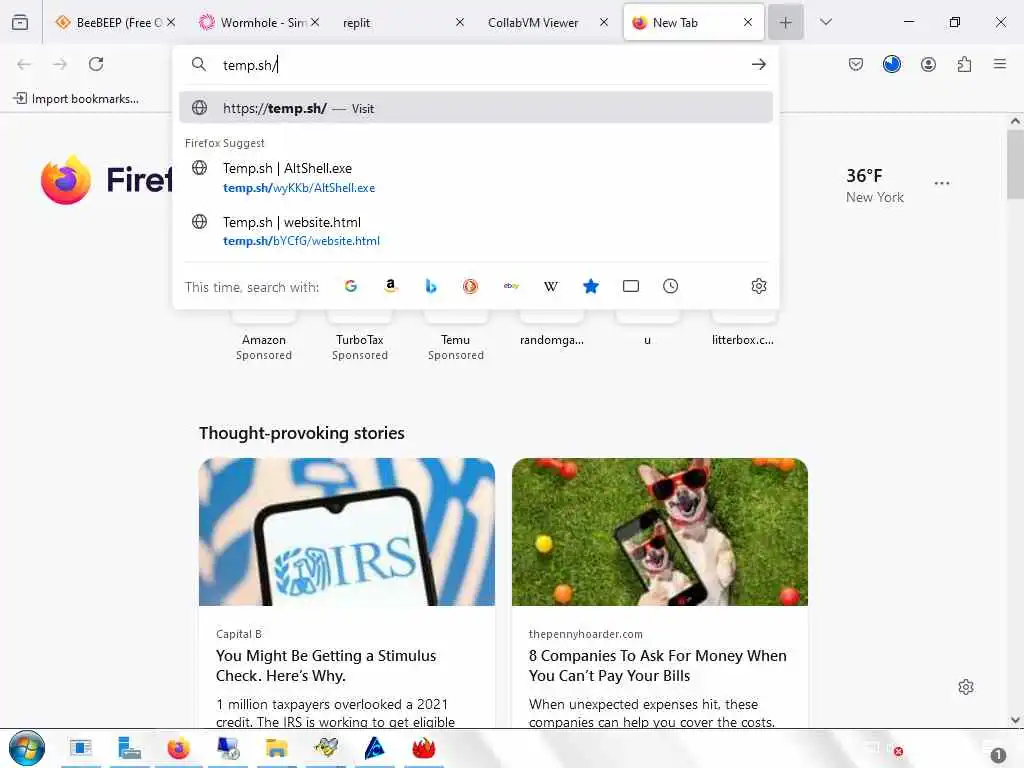Select the New Tab tab
Image resolution: width=1024 pixels, height=768 pixels.
pyautogui.click(x=693, y=22)
